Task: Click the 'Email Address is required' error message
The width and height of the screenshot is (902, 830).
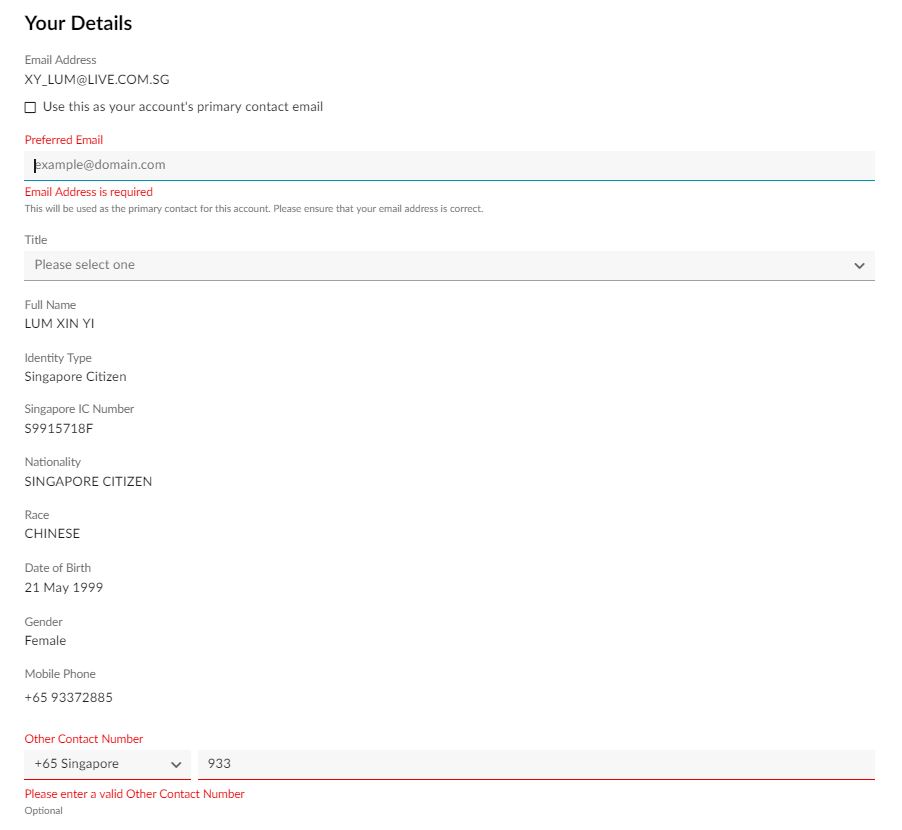Action: point(89,192)
